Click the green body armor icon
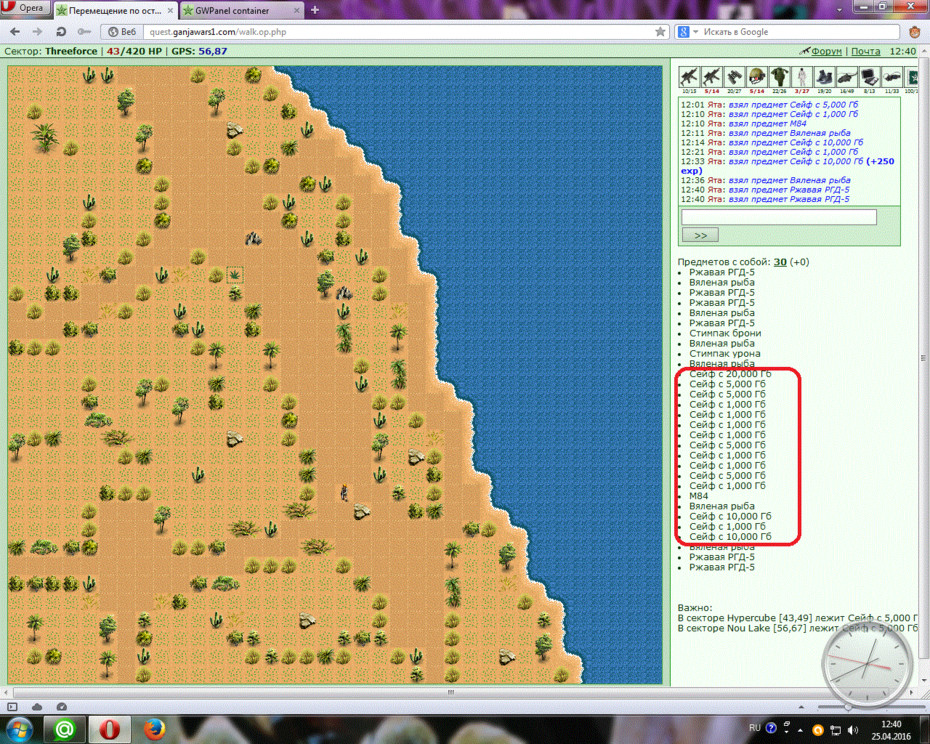The height and width of the screenshot is (744, 930). 779,77
